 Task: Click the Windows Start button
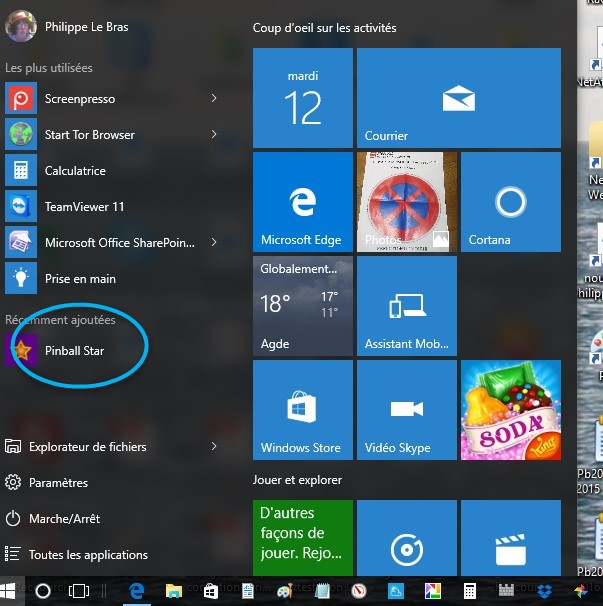click(9, 591)
